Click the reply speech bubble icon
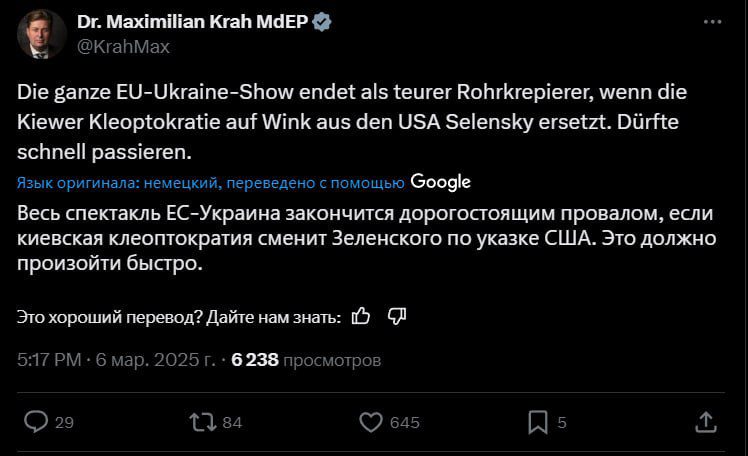 (x=36, y=422)
